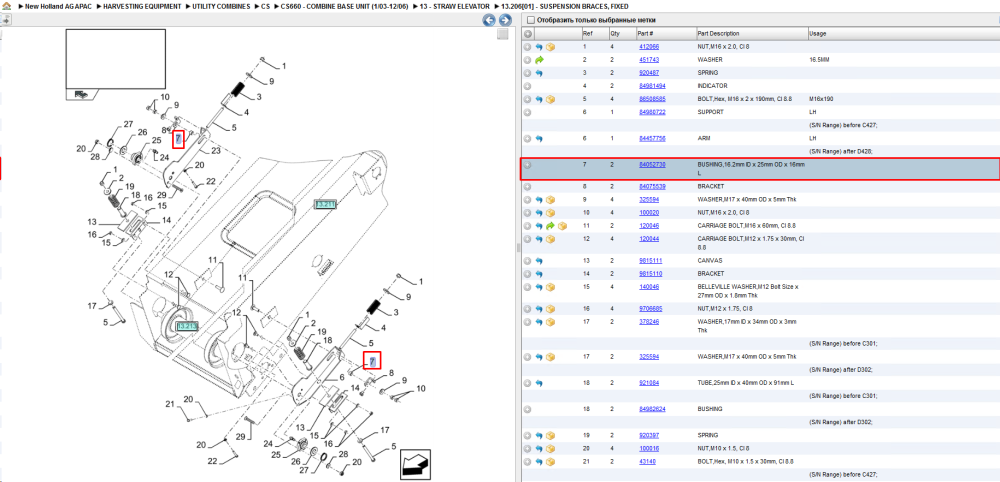Open part number link 451743
This screenshot has height=482, width=1000.
point(649,59)
